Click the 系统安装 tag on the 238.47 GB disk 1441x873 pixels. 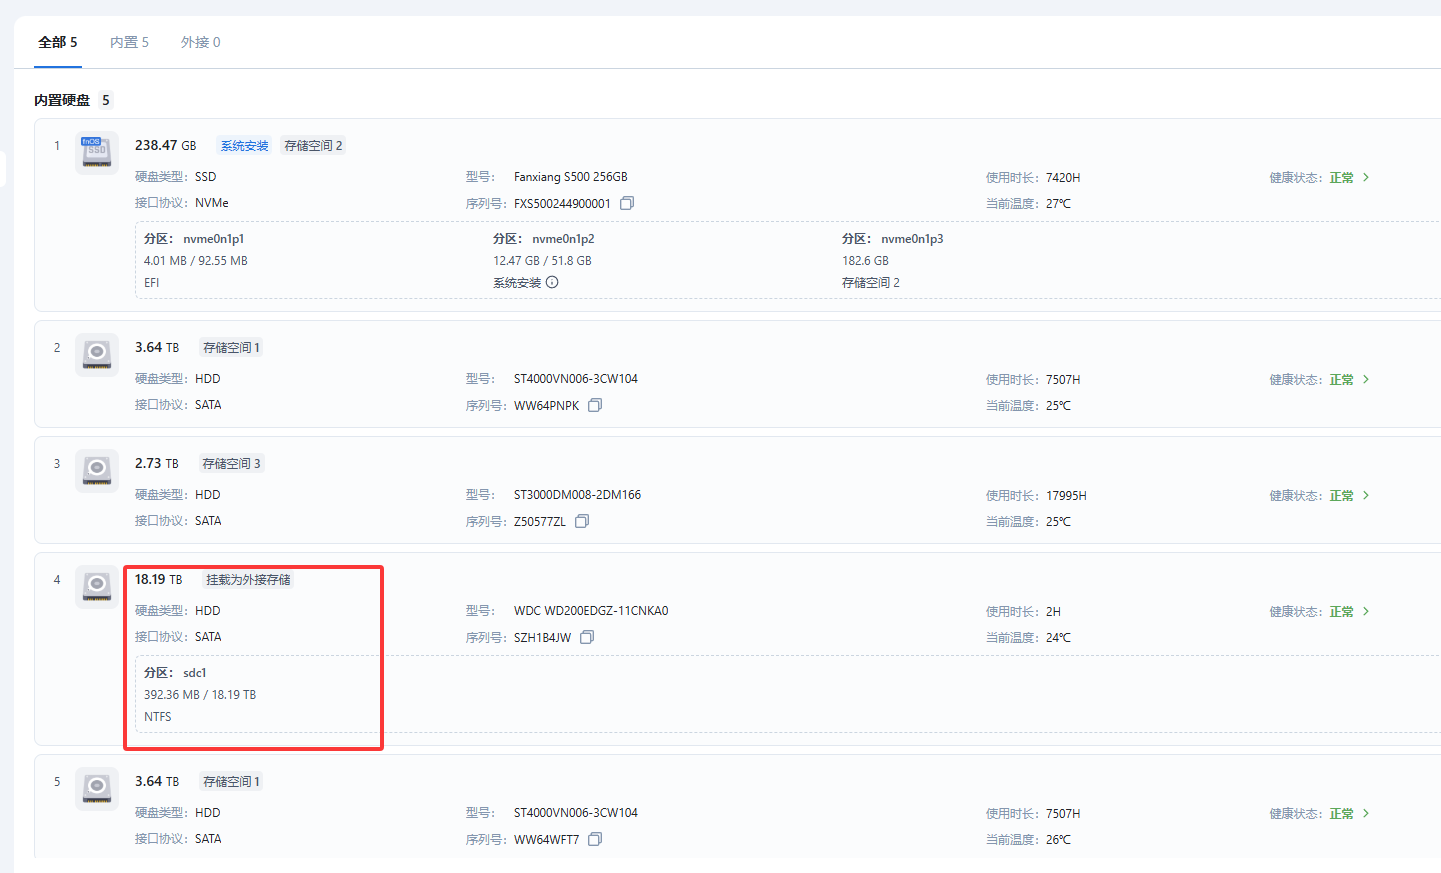244,146
